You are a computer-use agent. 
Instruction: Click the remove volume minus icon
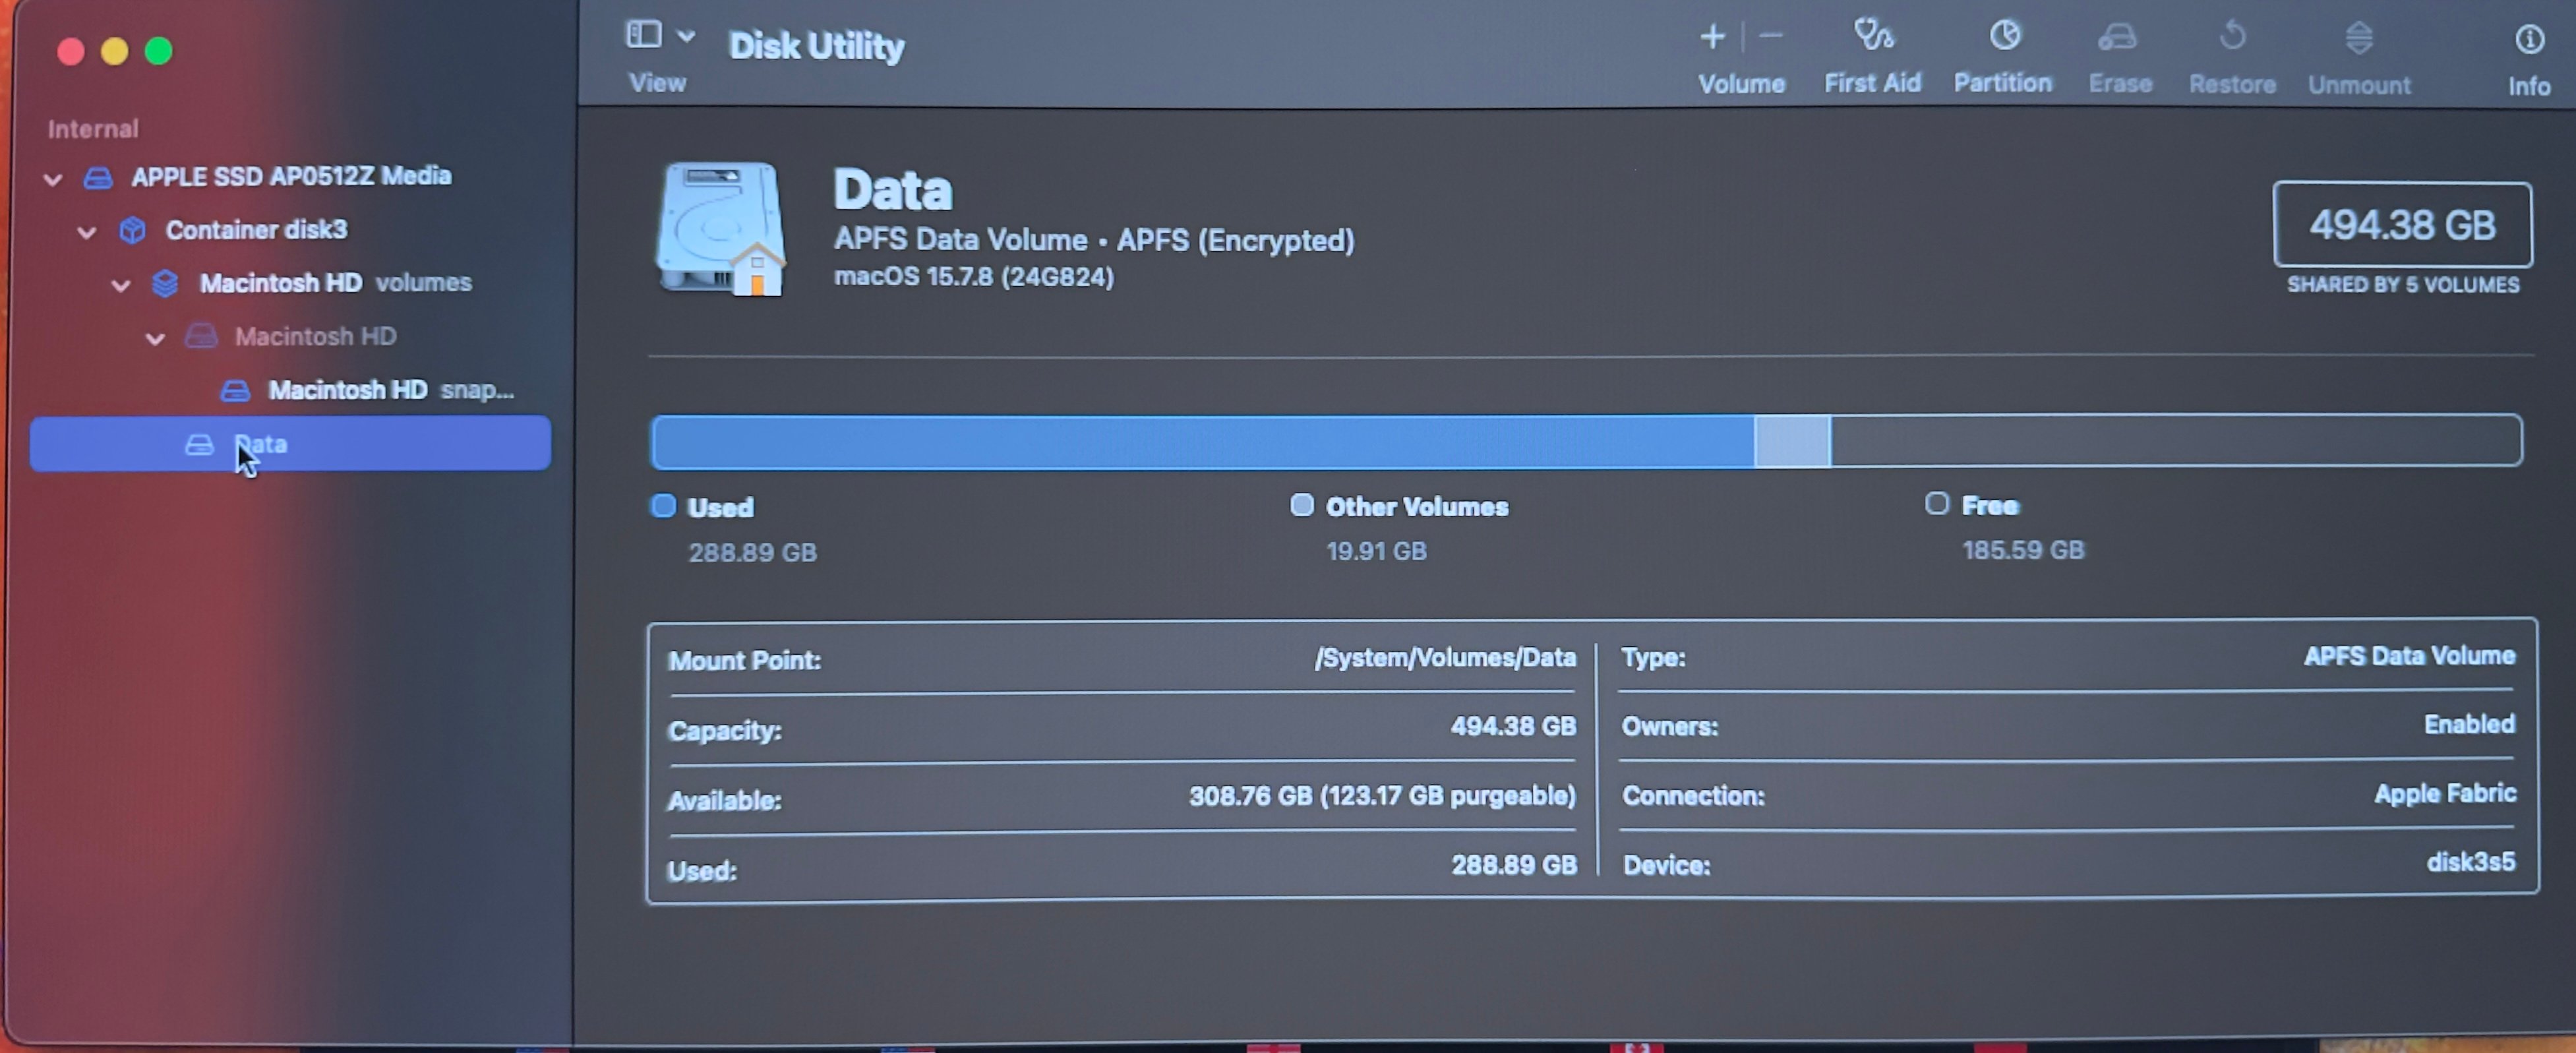(1770, 37)
